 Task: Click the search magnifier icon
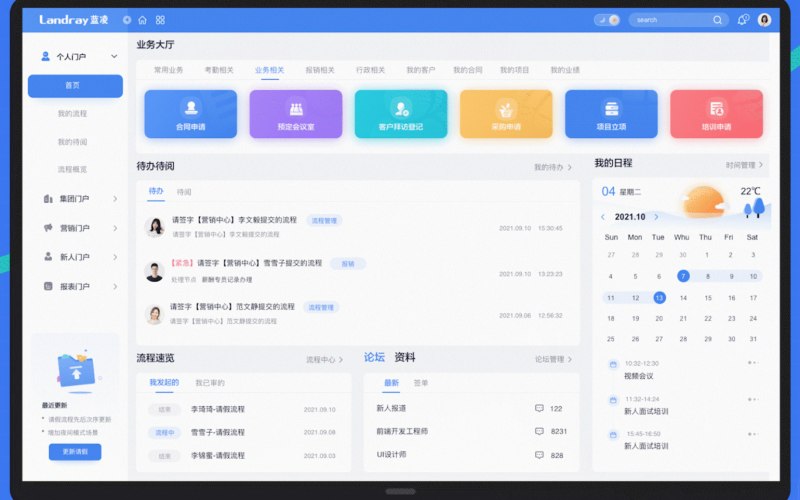pos(717,20)
